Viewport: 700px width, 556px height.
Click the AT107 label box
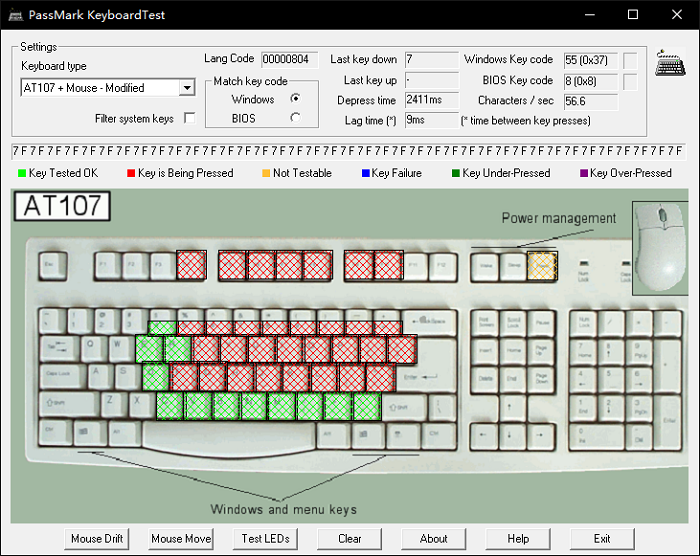(x=62, y=206)
